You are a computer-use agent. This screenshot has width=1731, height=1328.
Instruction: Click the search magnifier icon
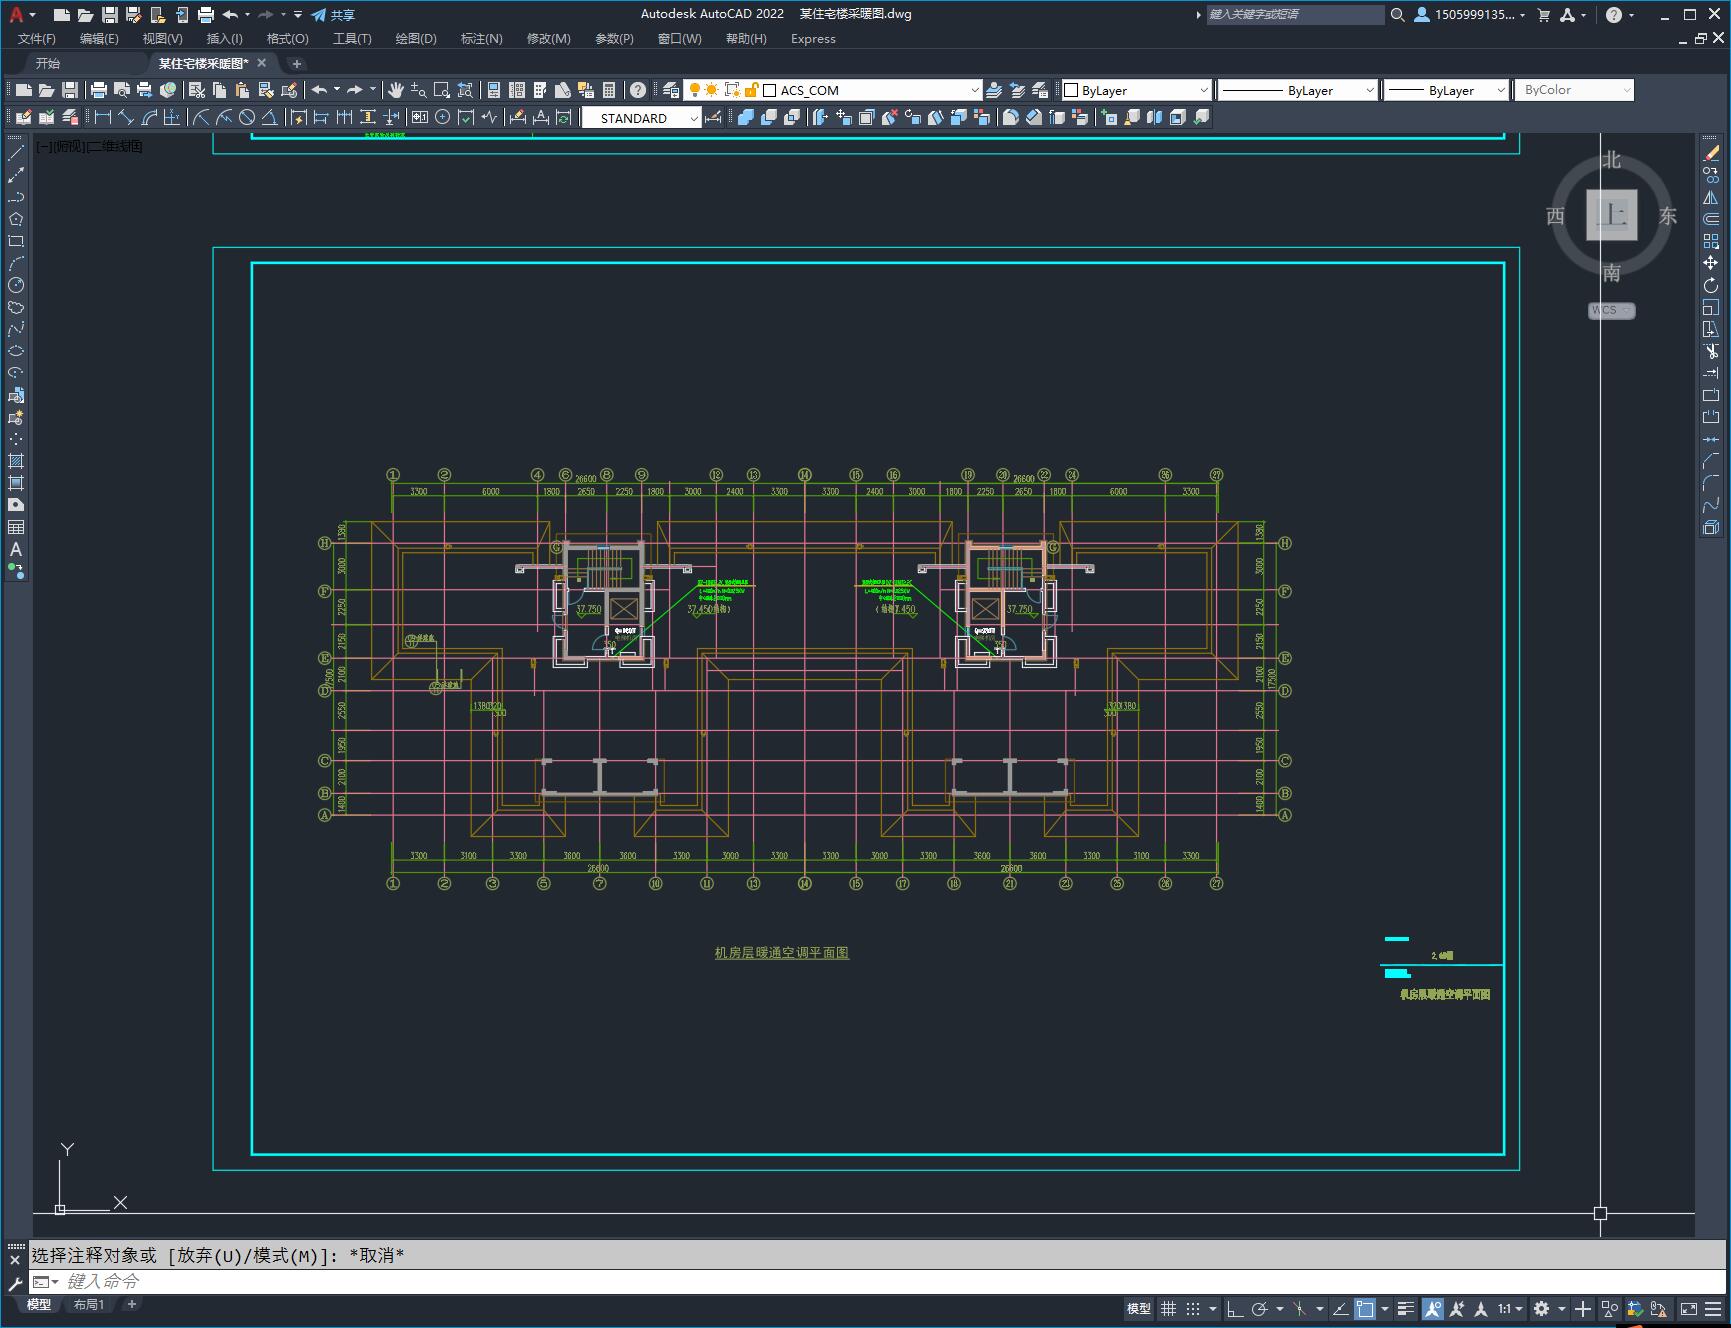1397,15
